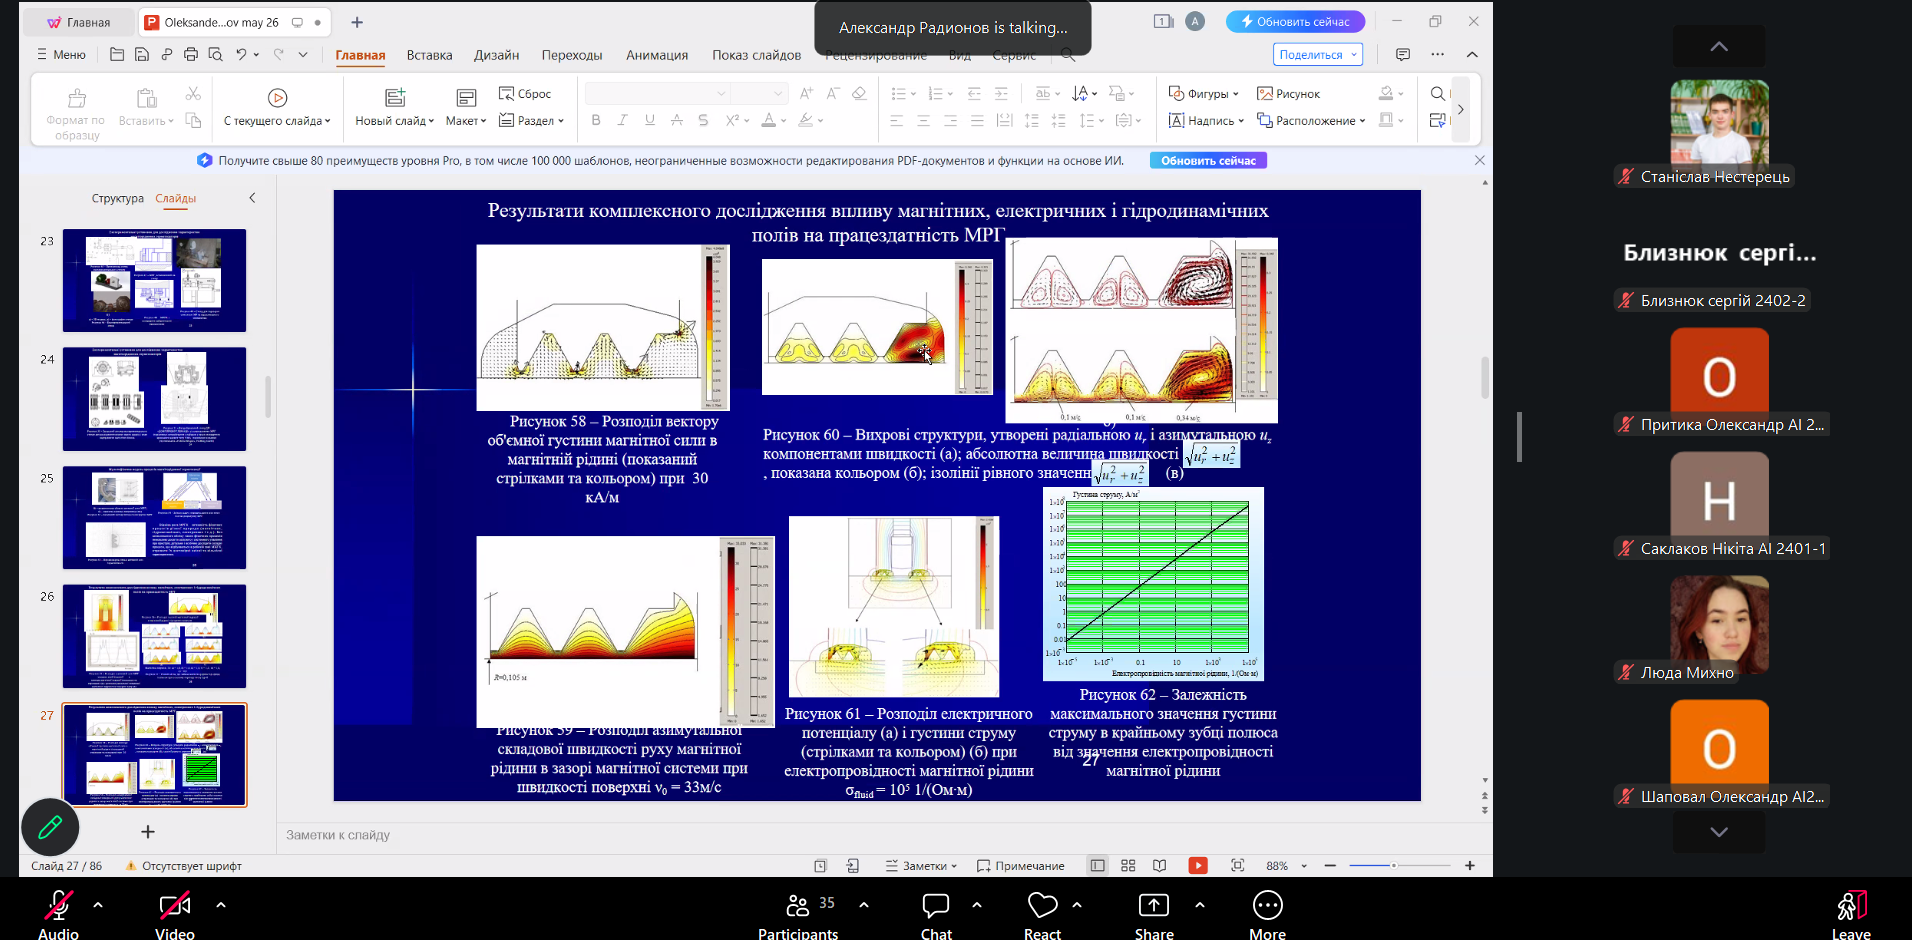Open the Поделиться share dropdown
Image resolution: width=1912 pixels, height=940 pixels.
(x=1318, y=55)
